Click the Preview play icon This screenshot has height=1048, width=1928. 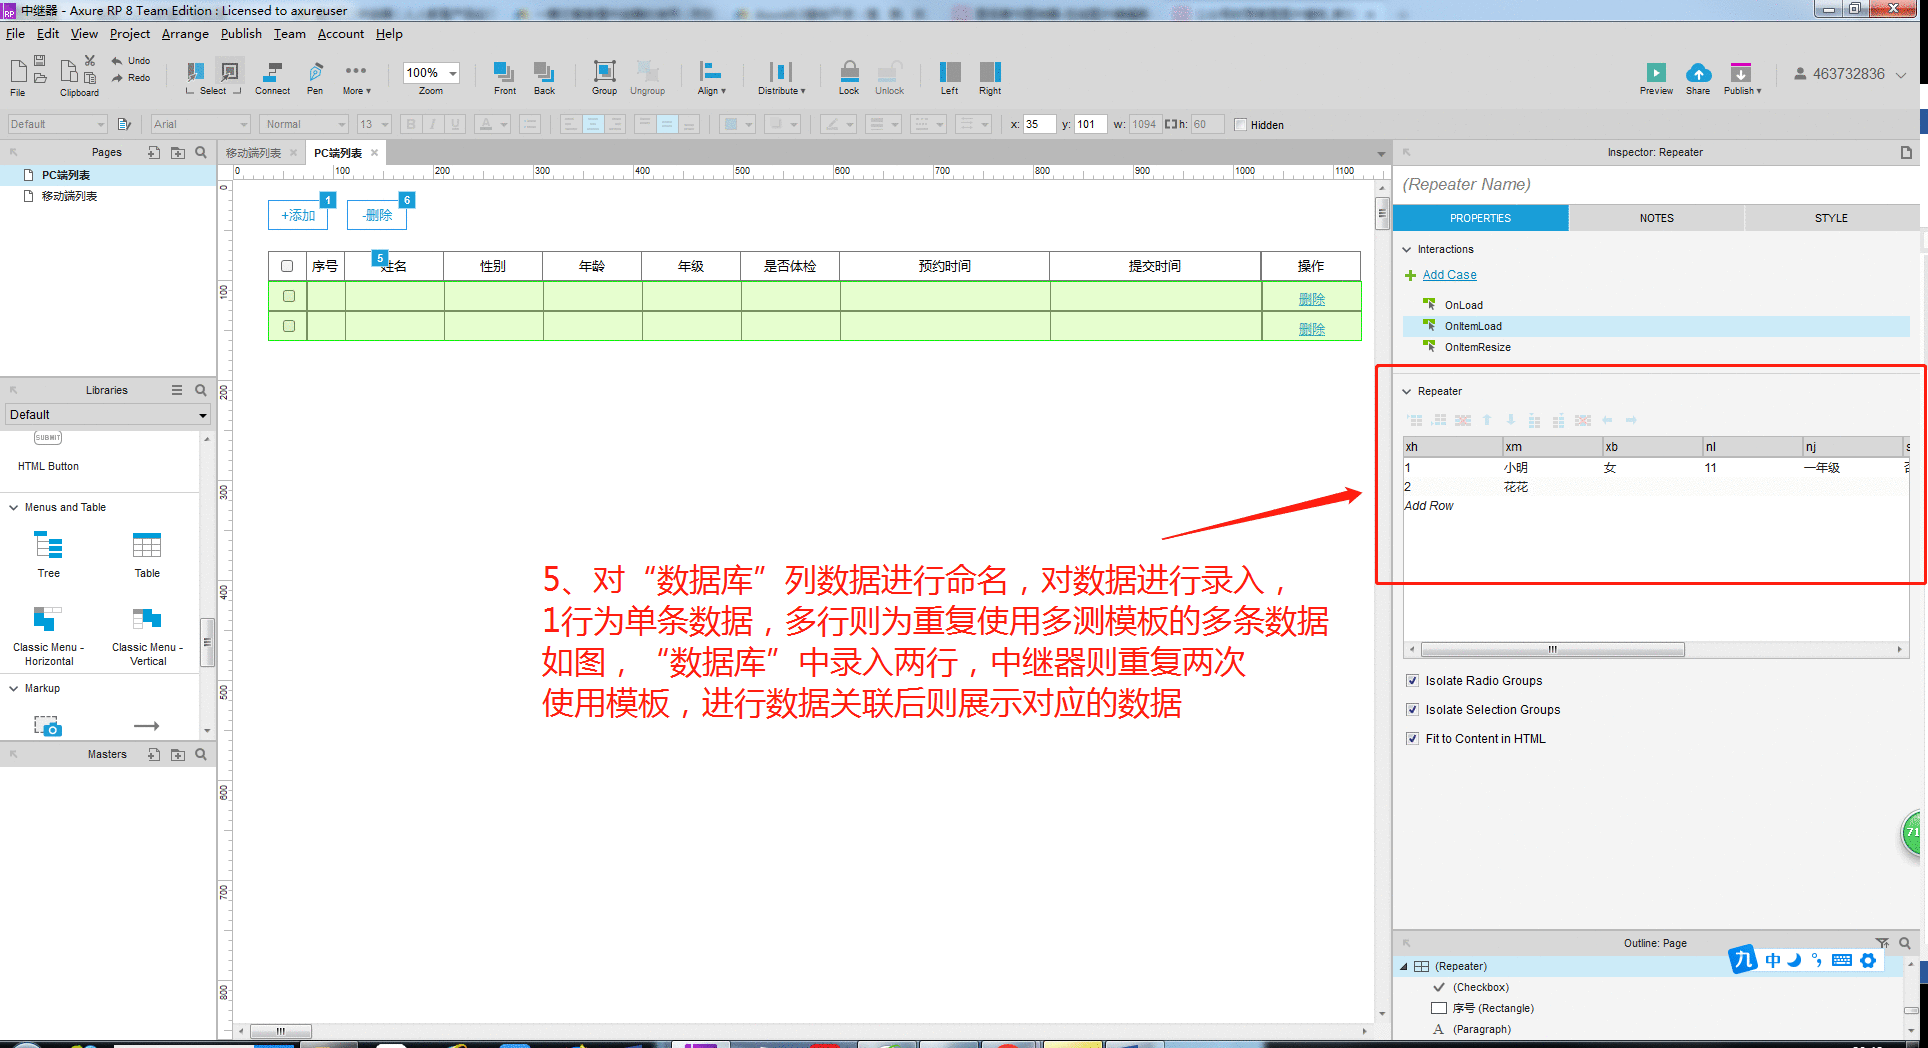1656,73
